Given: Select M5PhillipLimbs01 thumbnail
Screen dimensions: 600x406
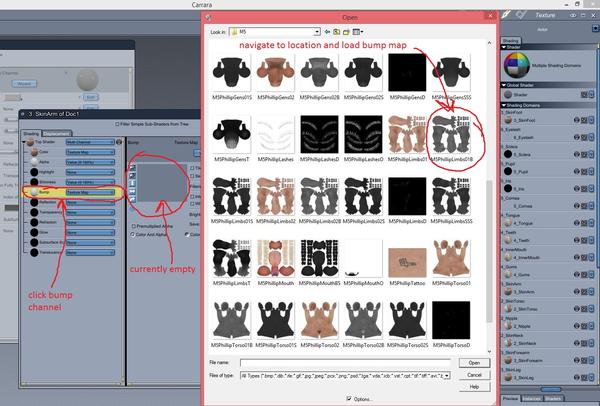Looking at the screenshot, I should click(407, 135).
